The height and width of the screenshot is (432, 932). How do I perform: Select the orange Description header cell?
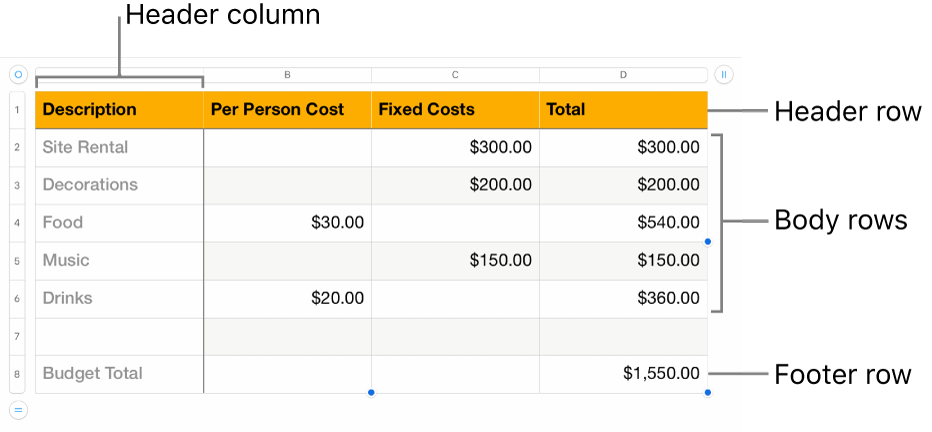(x=119, y=110)
